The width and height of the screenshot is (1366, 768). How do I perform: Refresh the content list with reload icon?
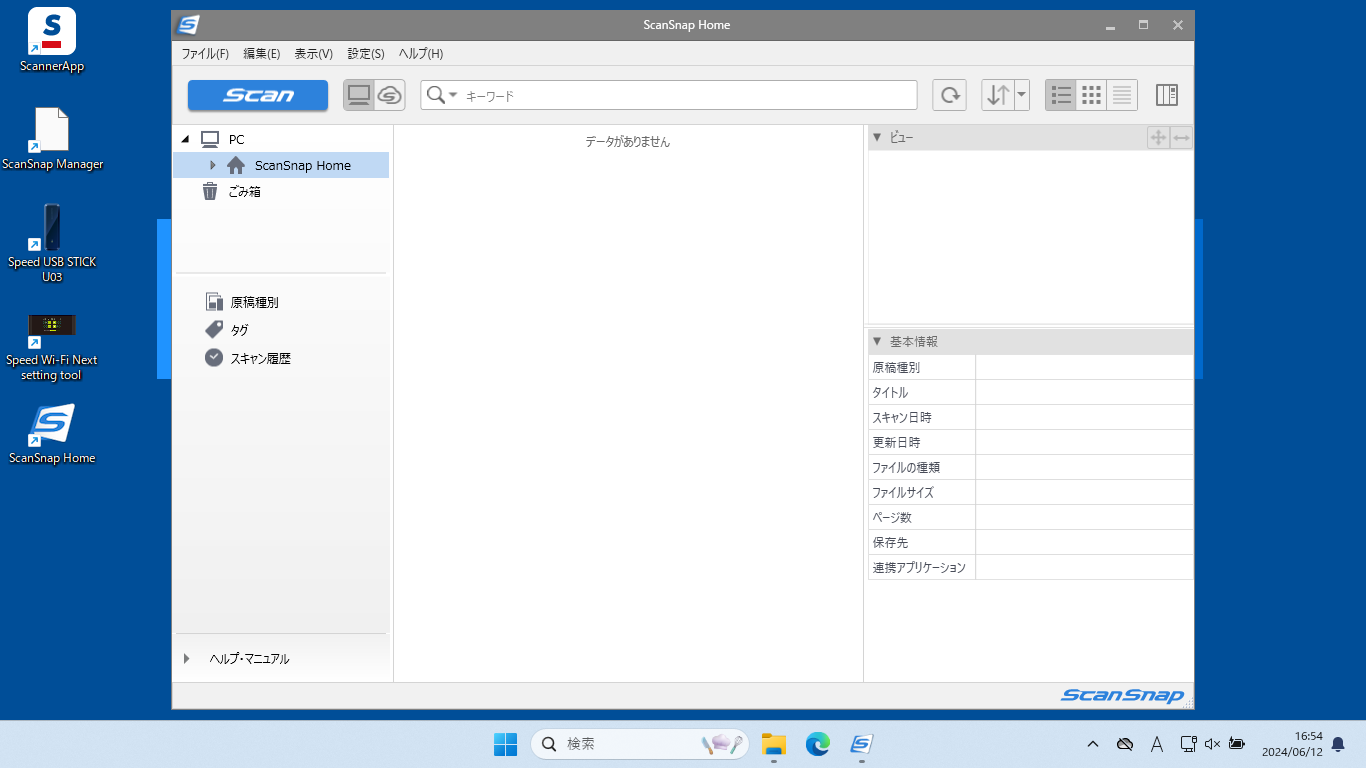pos(950,95)
